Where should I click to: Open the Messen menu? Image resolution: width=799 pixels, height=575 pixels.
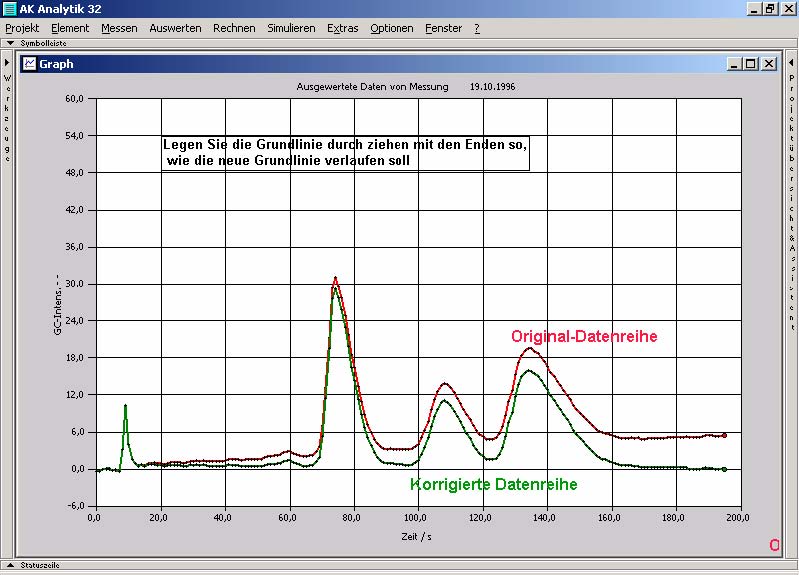tap(119, 28)
